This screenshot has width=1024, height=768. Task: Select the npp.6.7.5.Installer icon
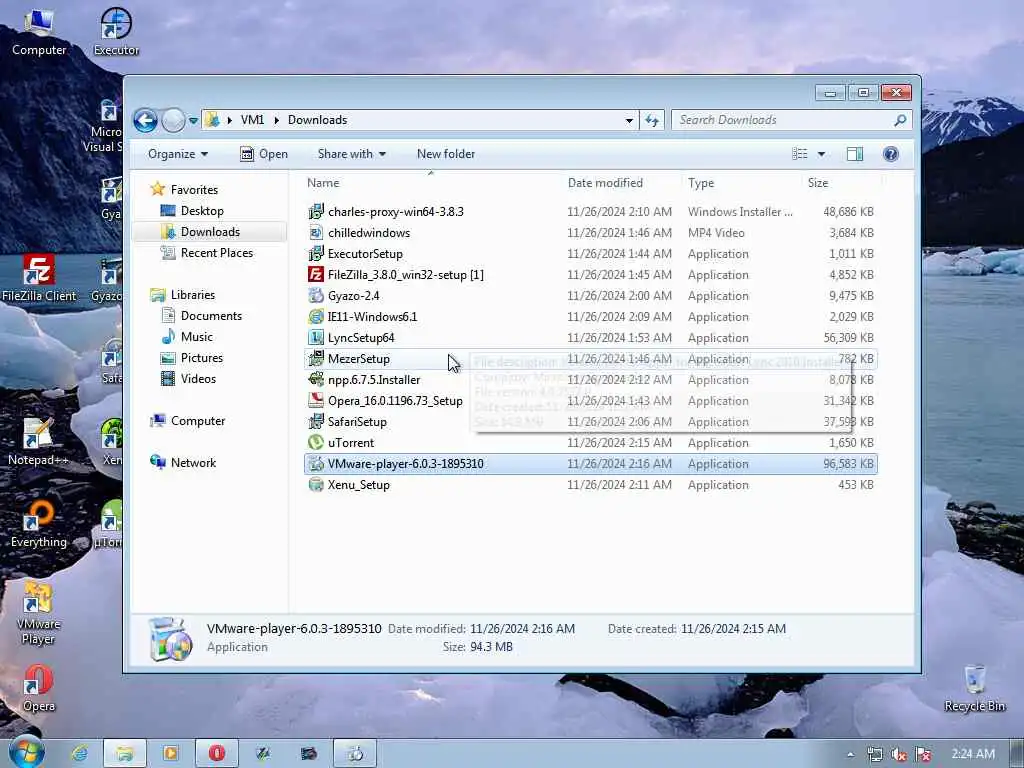(316, 379)
